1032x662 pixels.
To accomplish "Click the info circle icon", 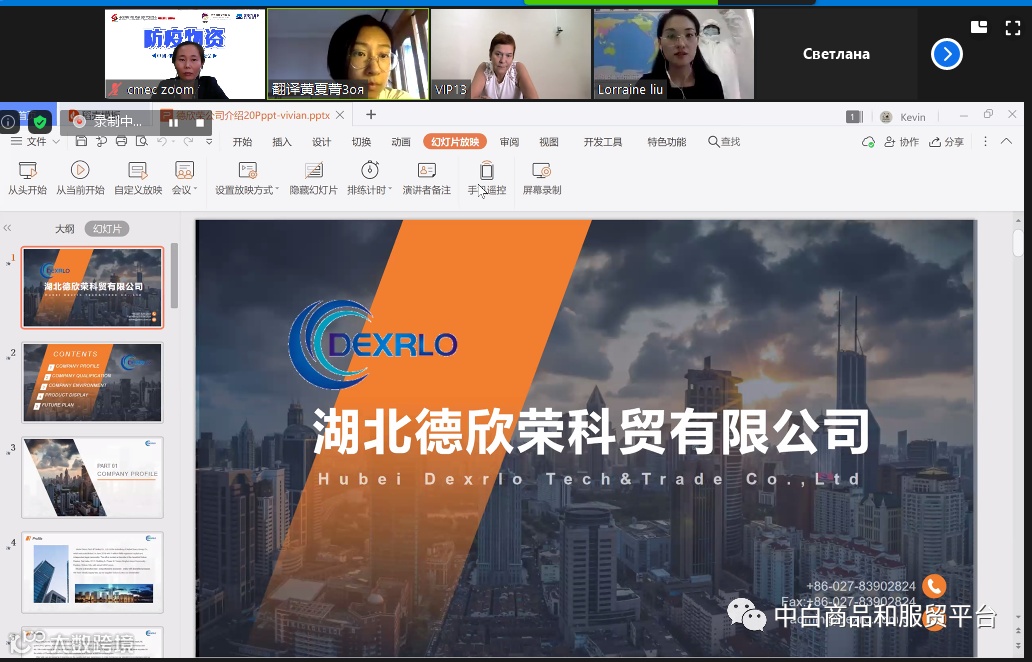I will pos(9,122).
